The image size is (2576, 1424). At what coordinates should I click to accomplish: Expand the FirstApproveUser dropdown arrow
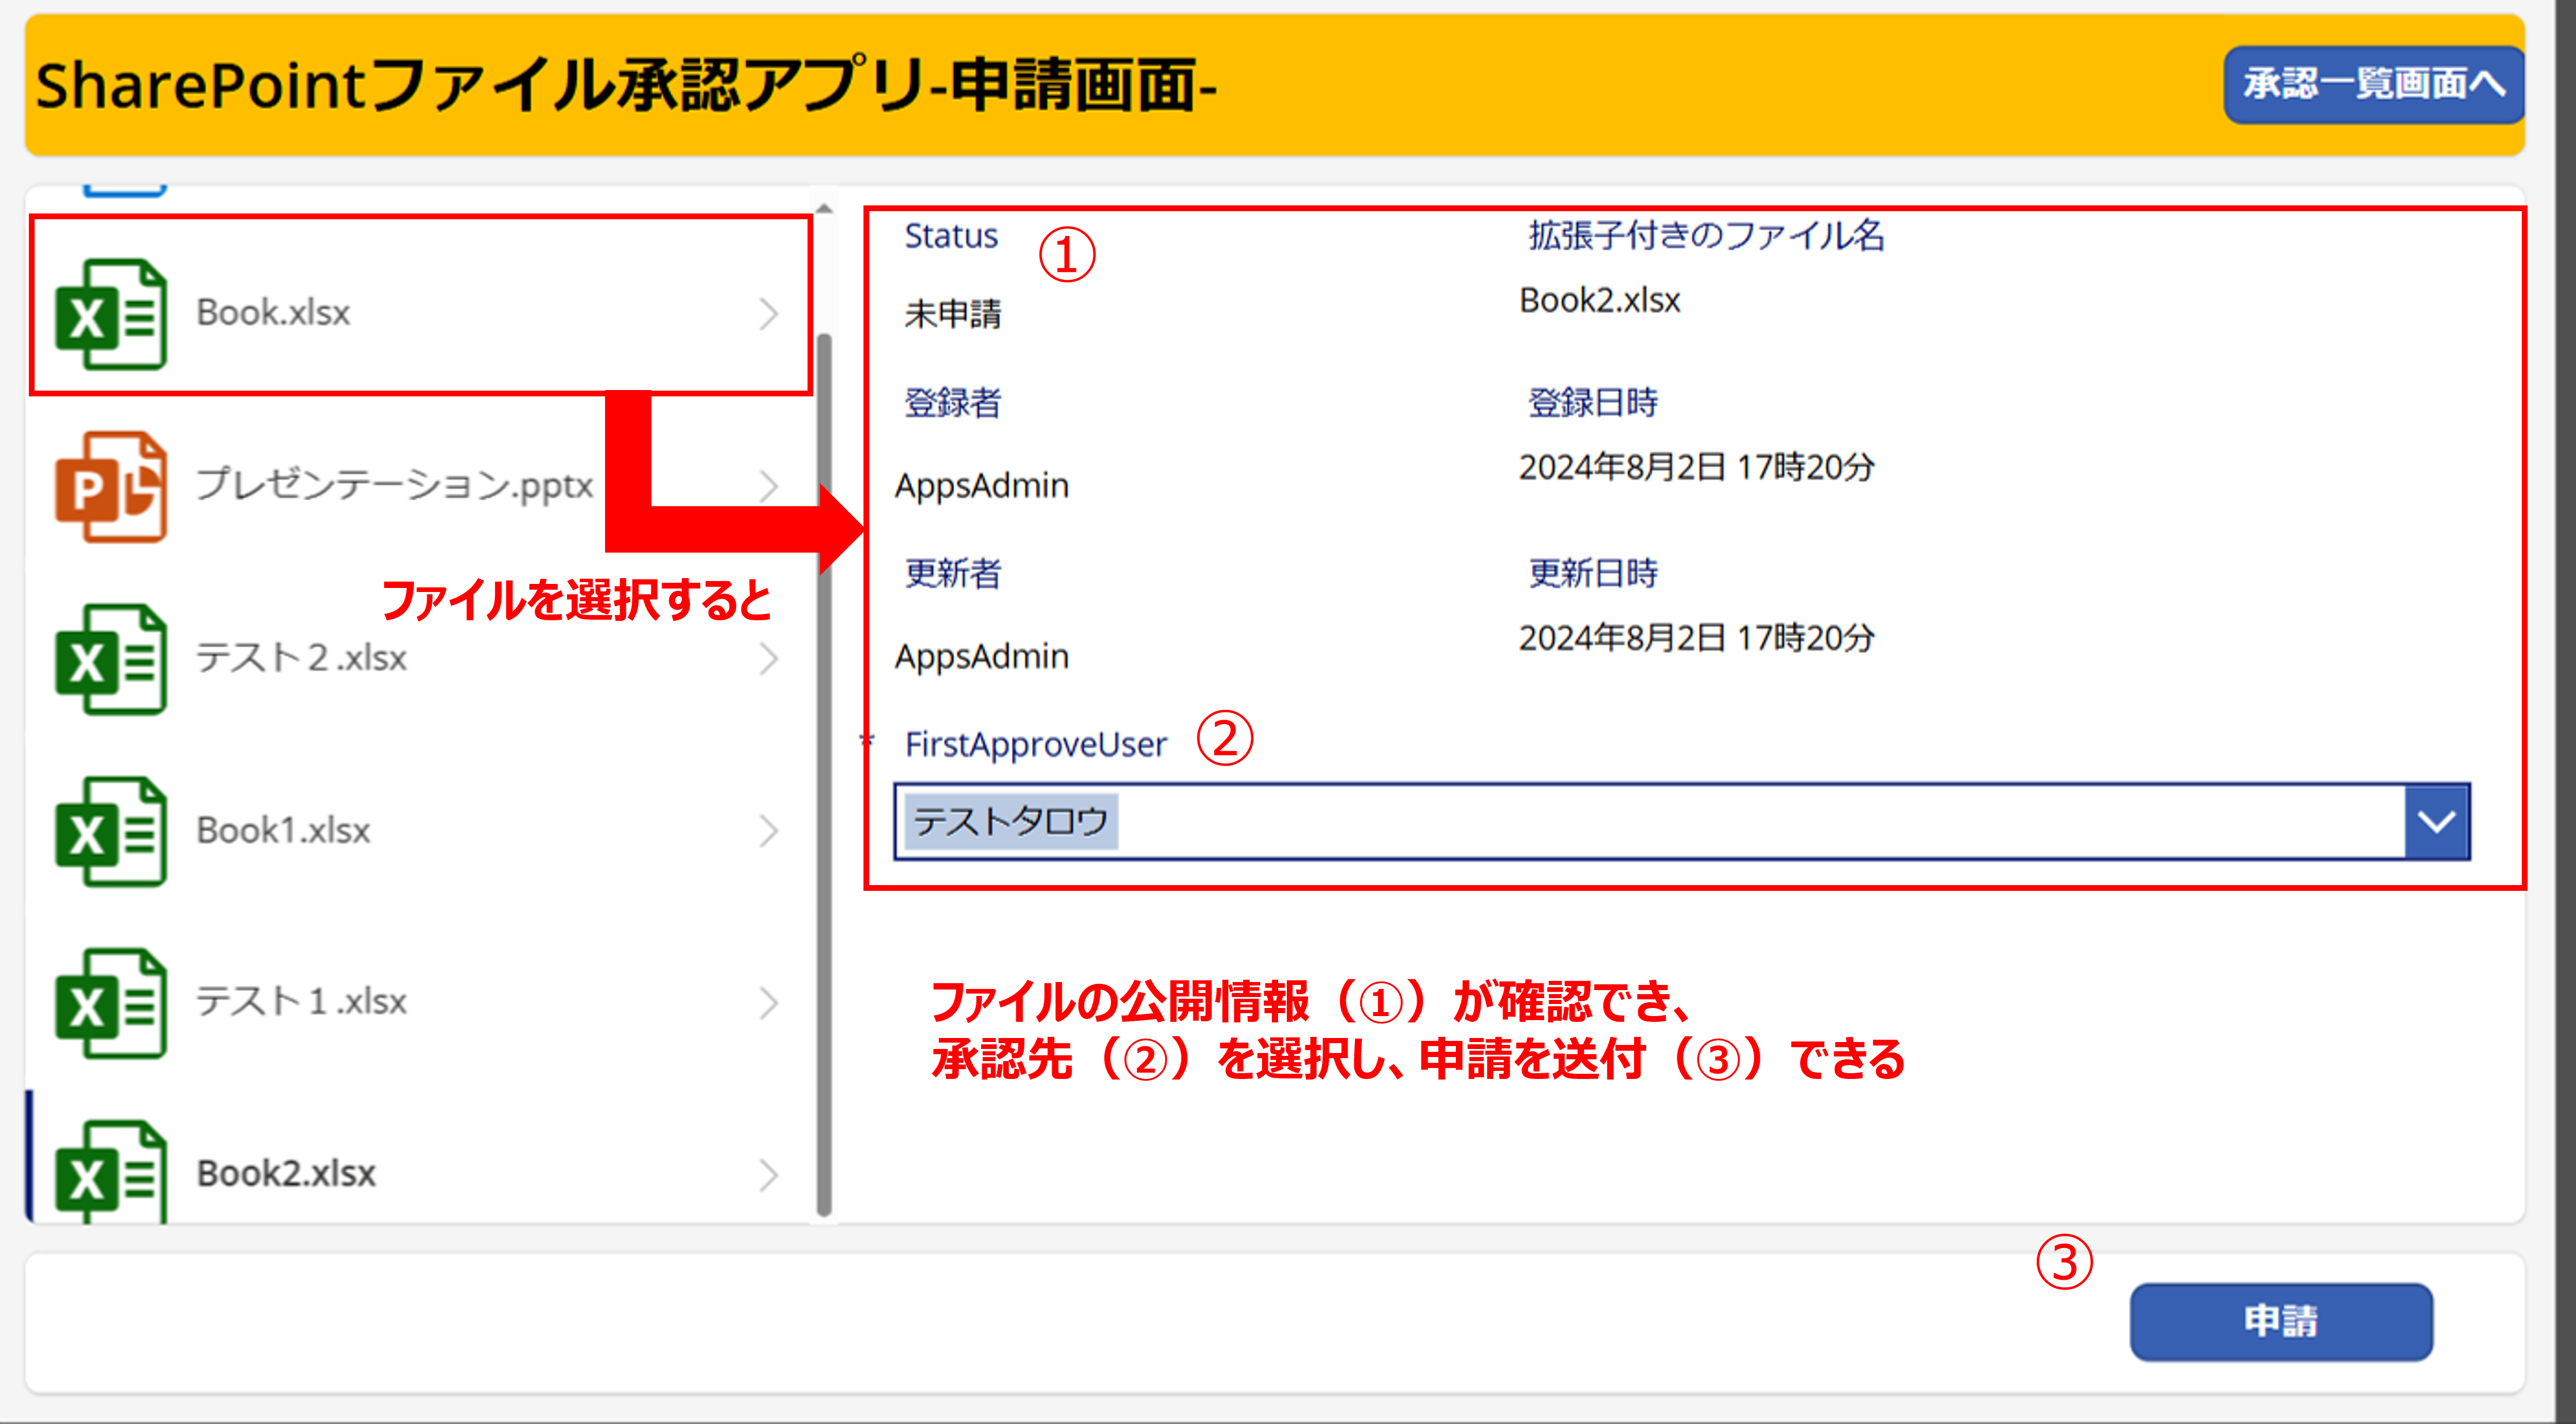2436,822
